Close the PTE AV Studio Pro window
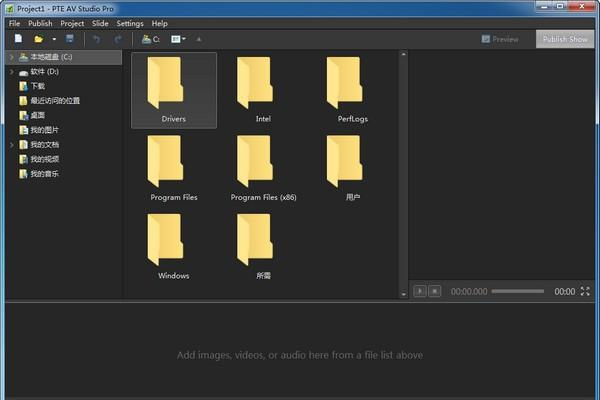 point(582,6)
